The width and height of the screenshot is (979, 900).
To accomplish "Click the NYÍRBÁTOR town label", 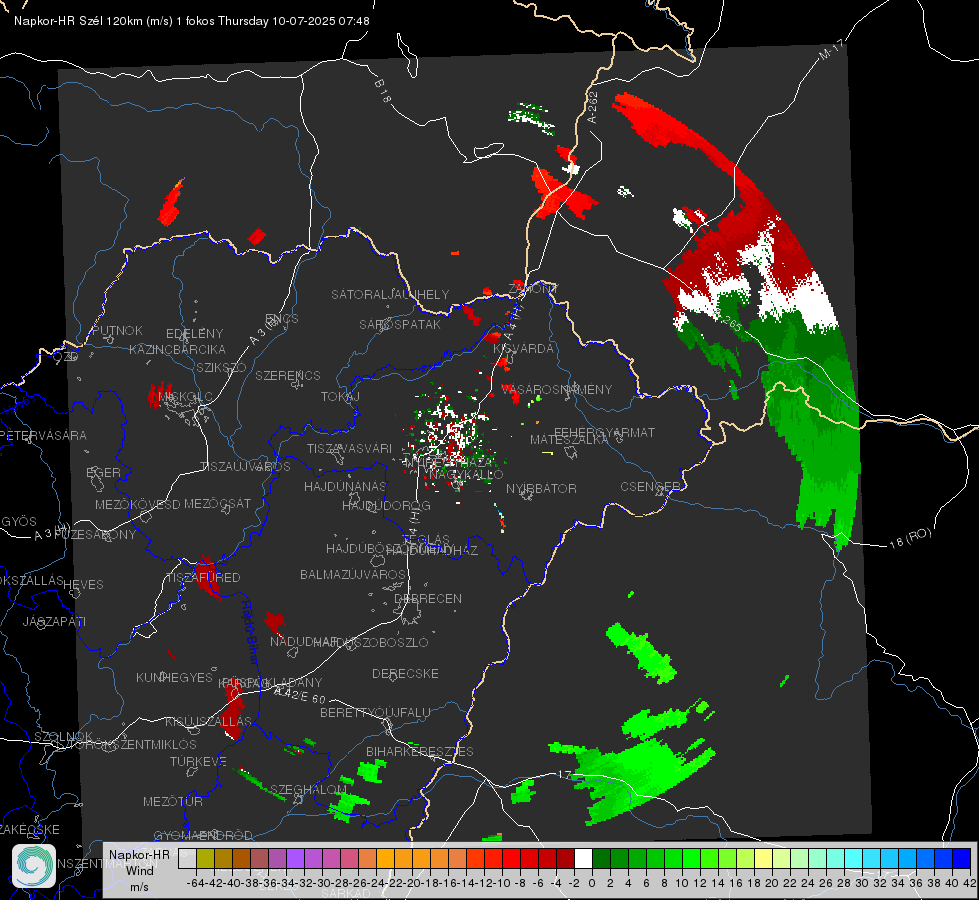I will click(541, 488).
